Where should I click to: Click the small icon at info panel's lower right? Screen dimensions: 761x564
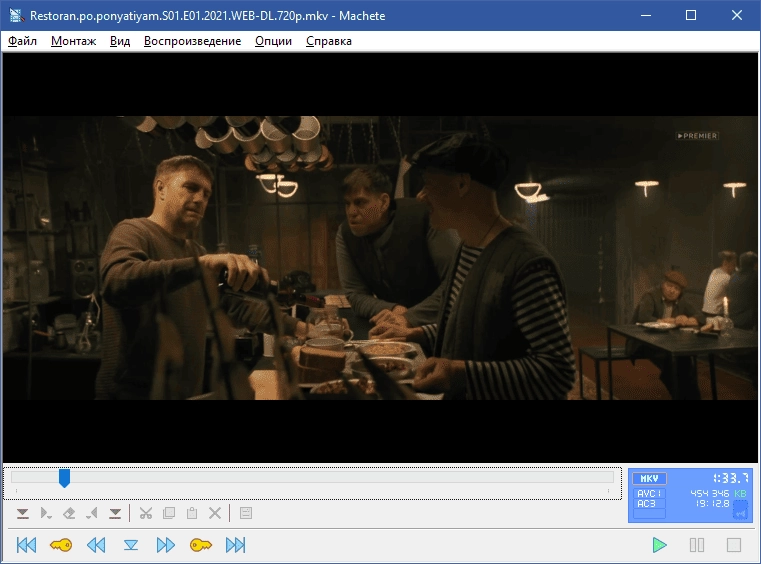click(x=740, y=512)
